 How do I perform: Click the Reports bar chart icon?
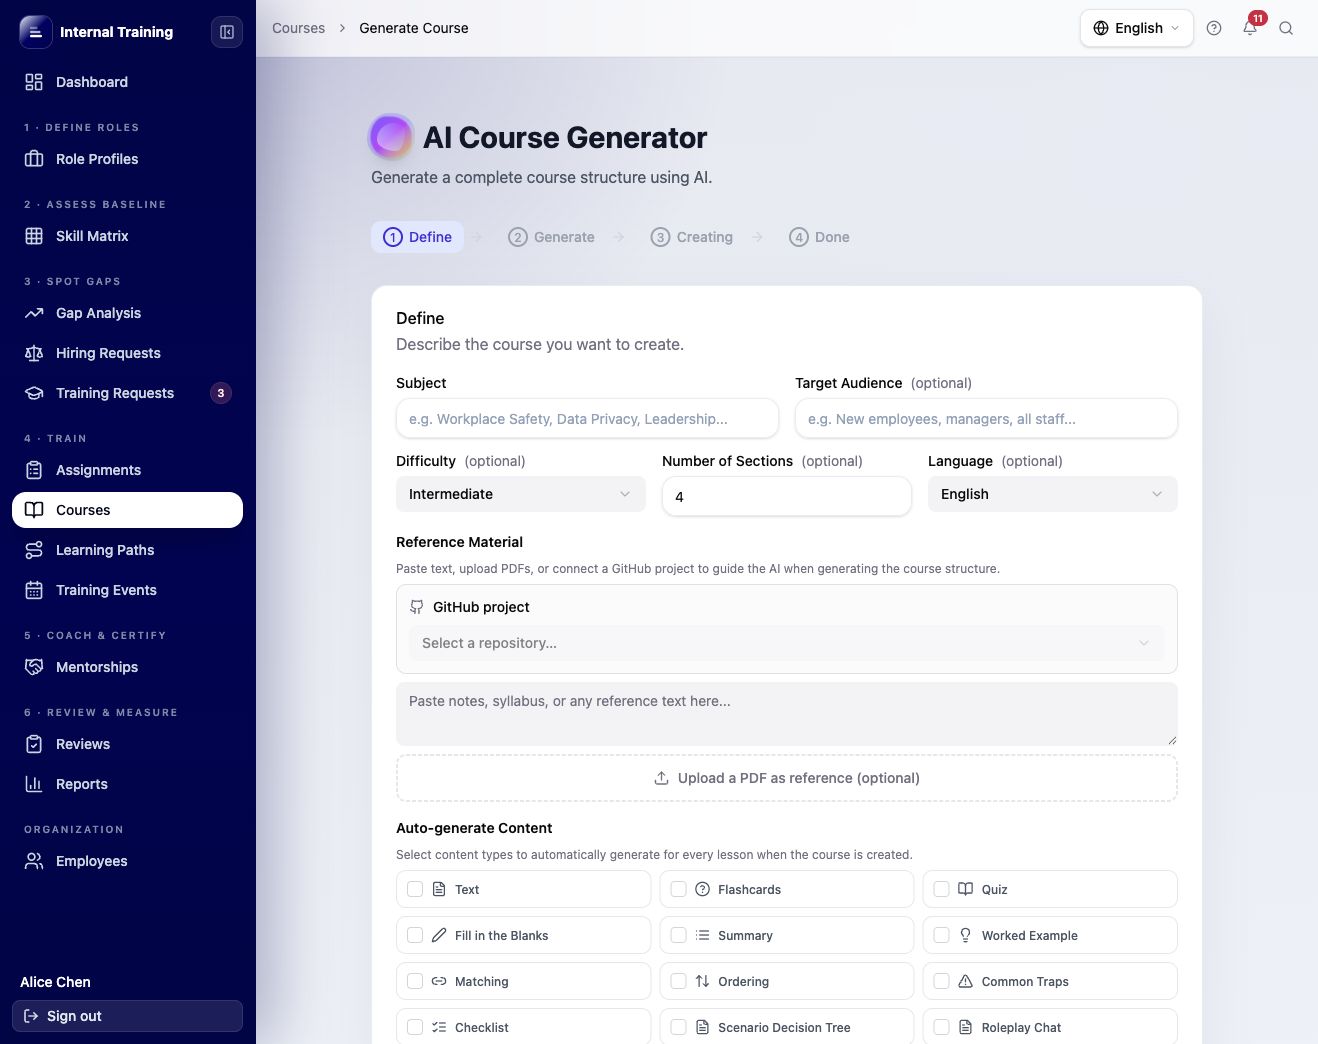[x=34, y=784]
